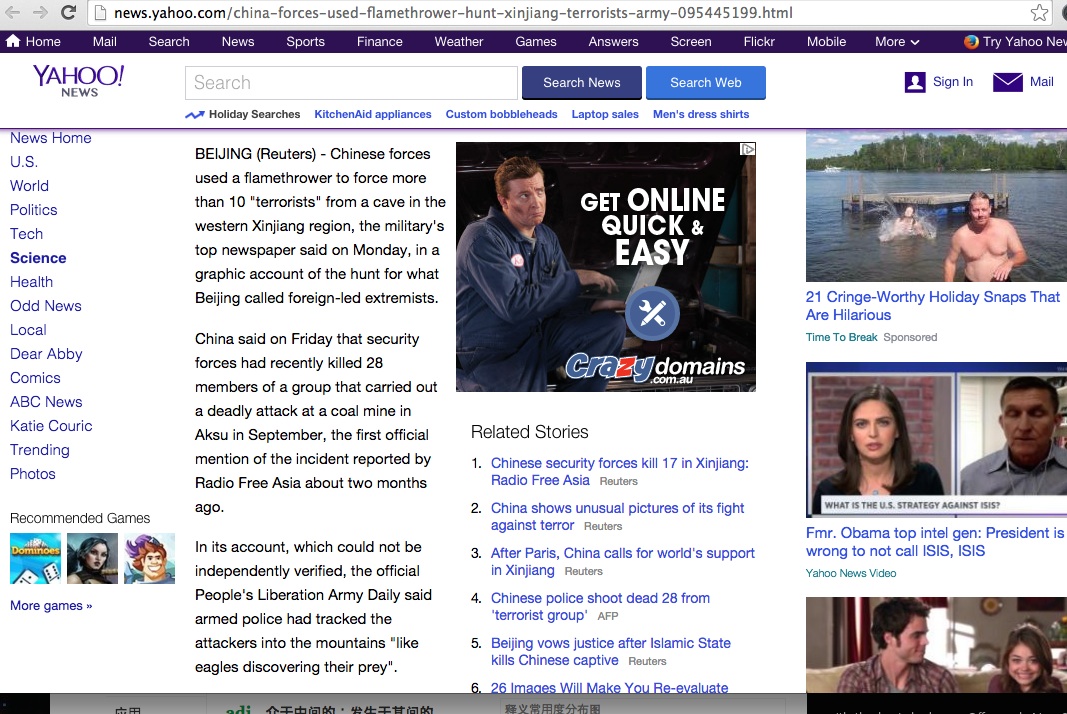Screen dimensions: 1067x714
Task: Click the Sign In profile icon
Action: point(915,82)
